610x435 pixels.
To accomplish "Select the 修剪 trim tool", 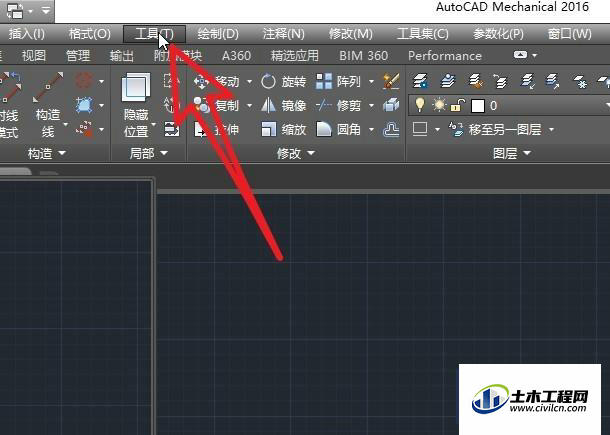I will 338,105.
